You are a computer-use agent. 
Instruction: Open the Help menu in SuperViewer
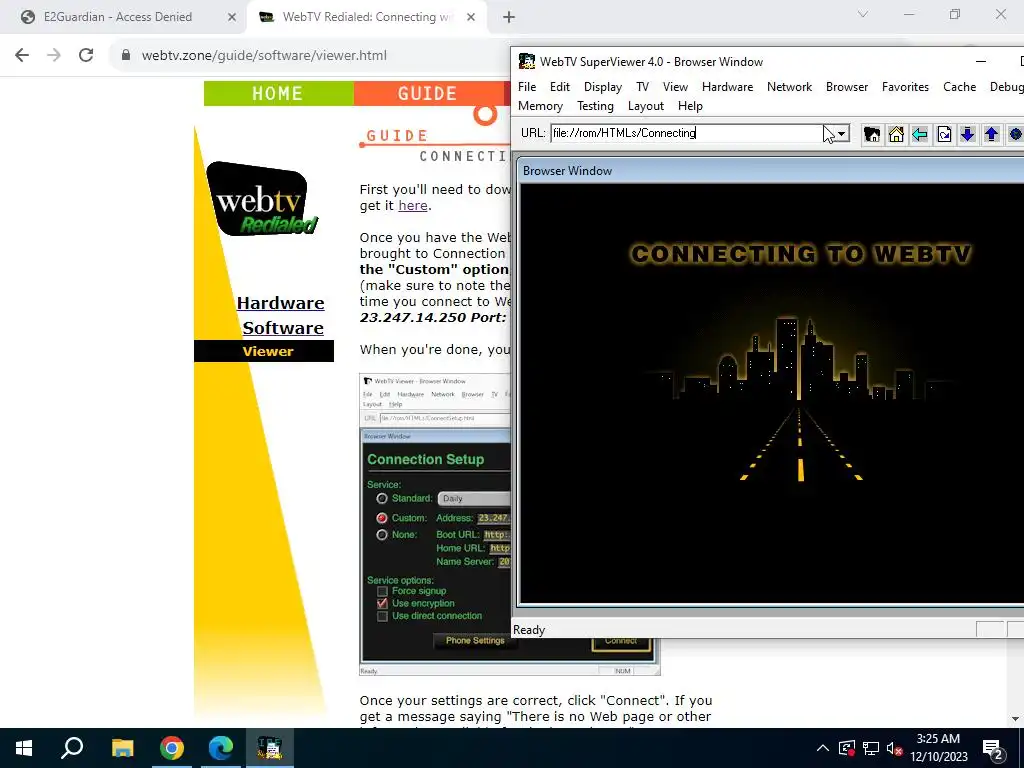point(690,106)
